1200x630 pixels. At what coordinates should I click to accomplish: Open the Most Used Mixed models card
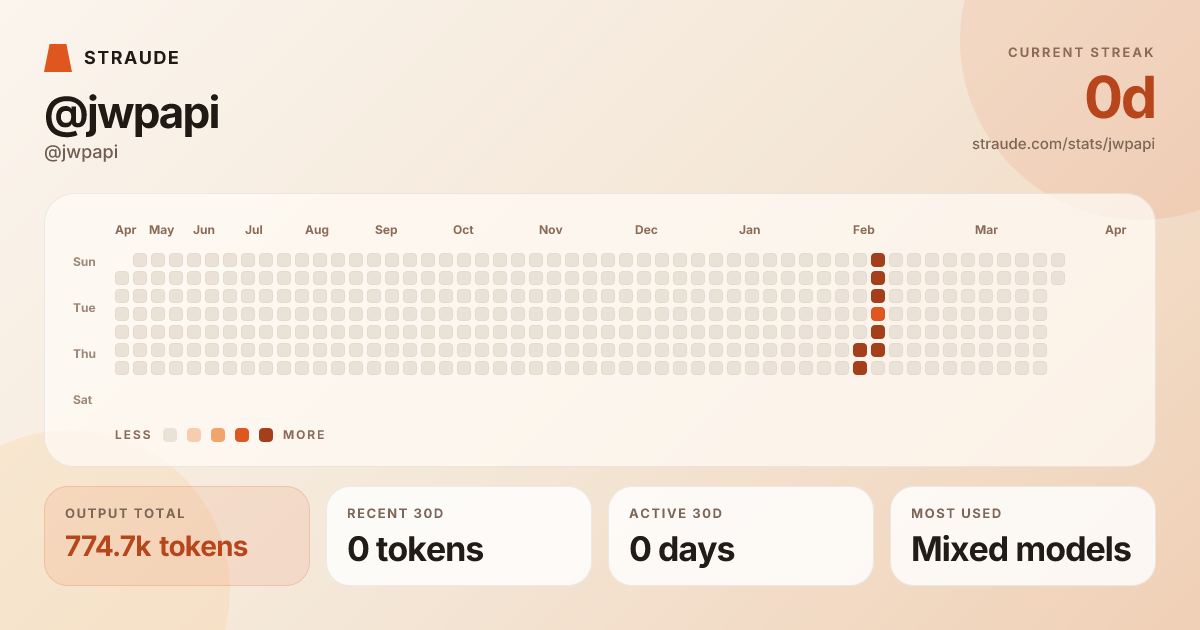point(1023,536)
